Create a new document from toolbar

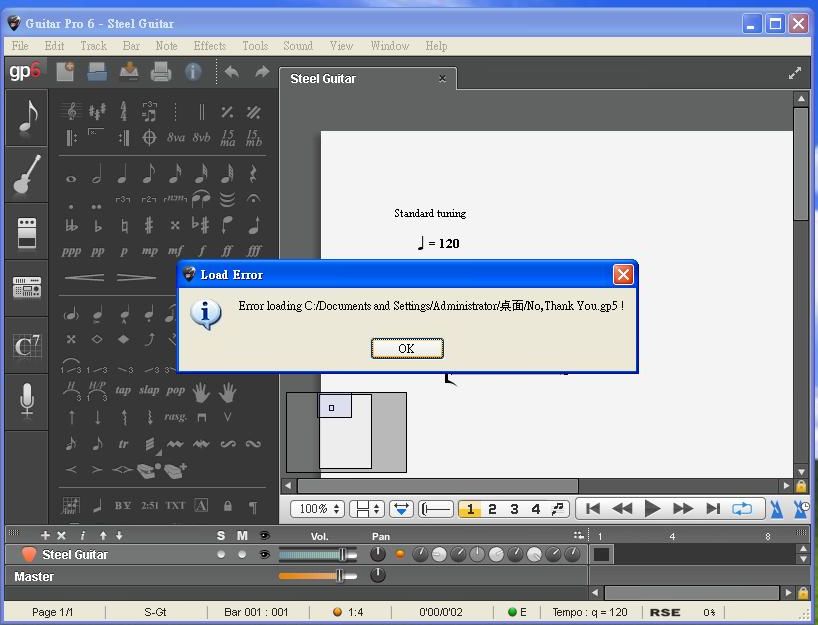[65, 71]
